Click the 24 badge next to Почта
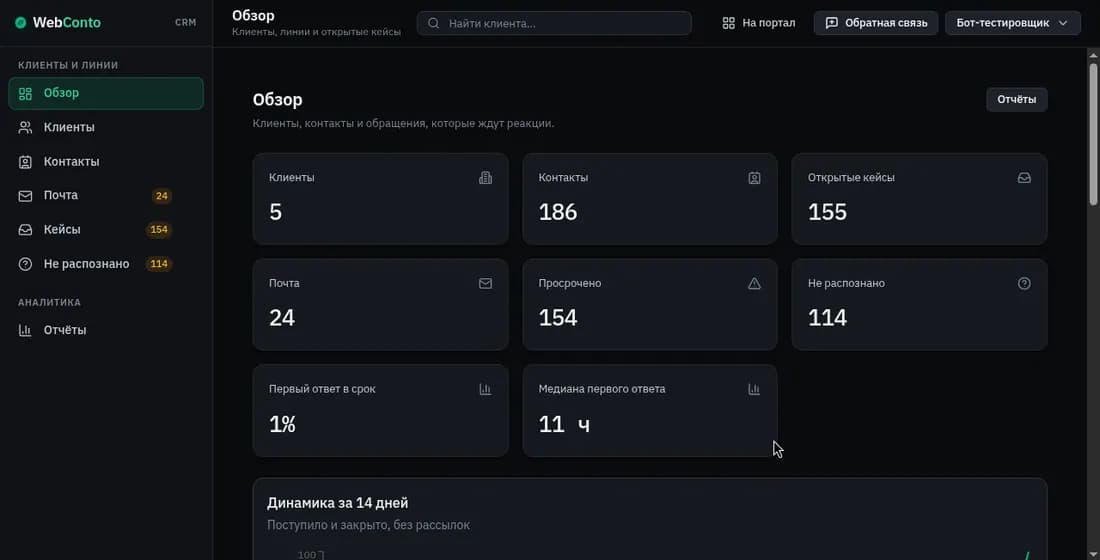The height and width of the screenshot is (560, 1100). 161,196
